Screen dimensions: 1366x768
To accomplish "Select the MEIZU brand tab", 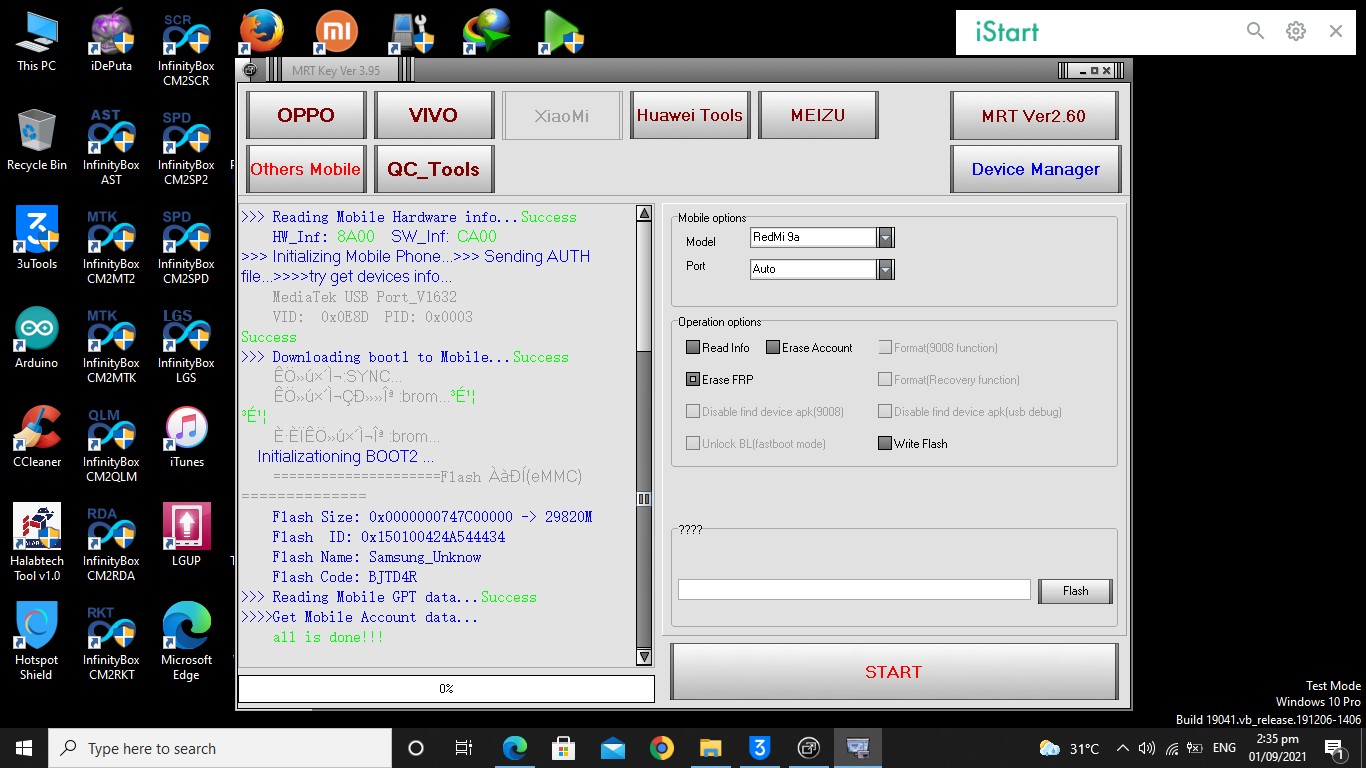I will click(x=818, y=115).
